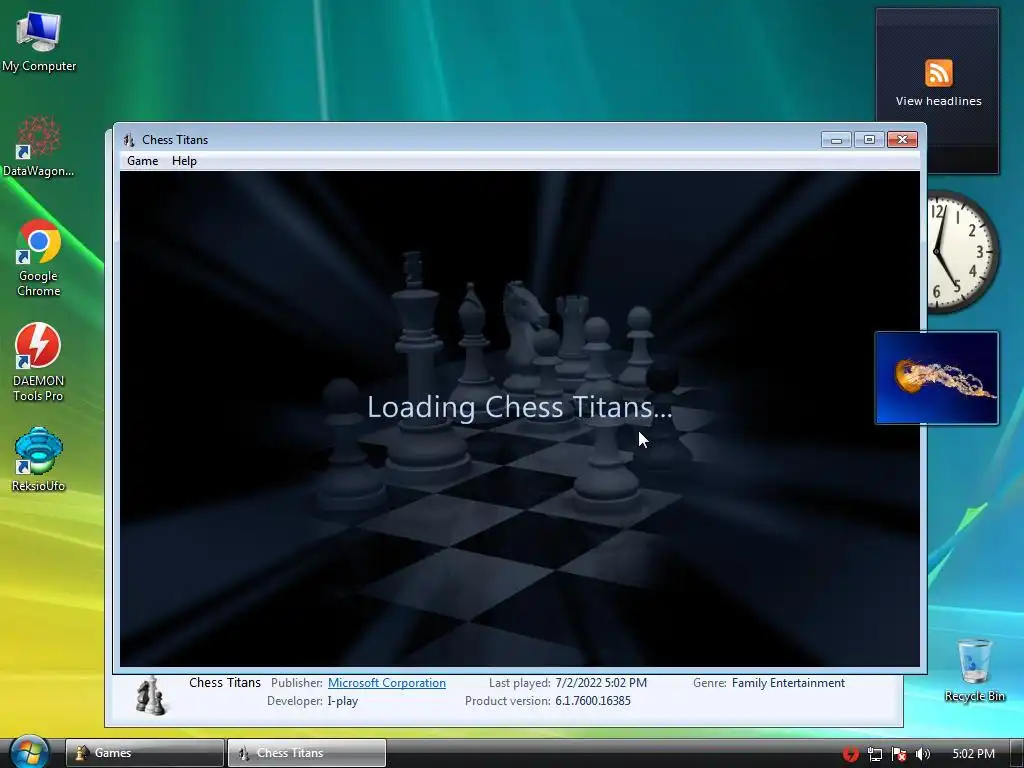Select the Recycle Bin desktop icon
The width and height of the screenshot is (1024, 768).
[x=974, y=670]
